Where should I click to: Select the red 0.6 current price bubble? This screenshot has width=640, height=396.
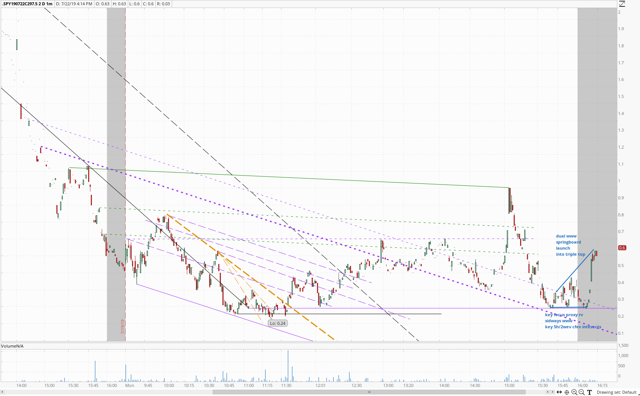click(x=622, y=248)
